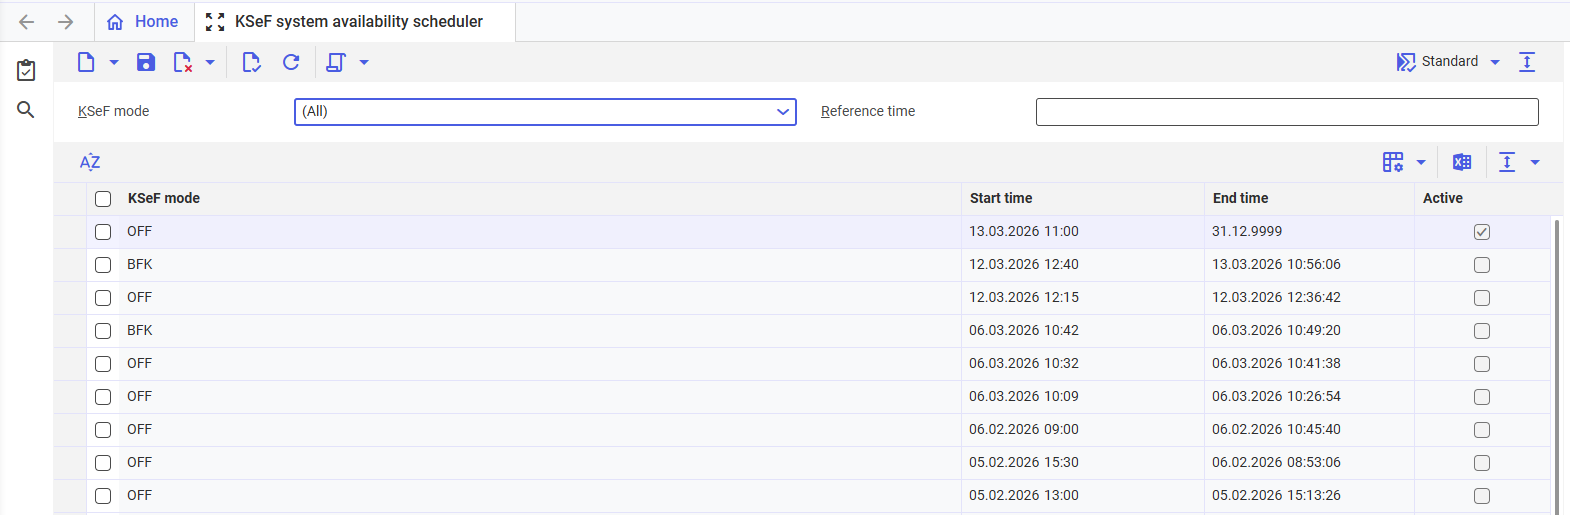Click the Export to Excel icon
This screenshot has height=515, width=1570.
(x=1462, y=162)
